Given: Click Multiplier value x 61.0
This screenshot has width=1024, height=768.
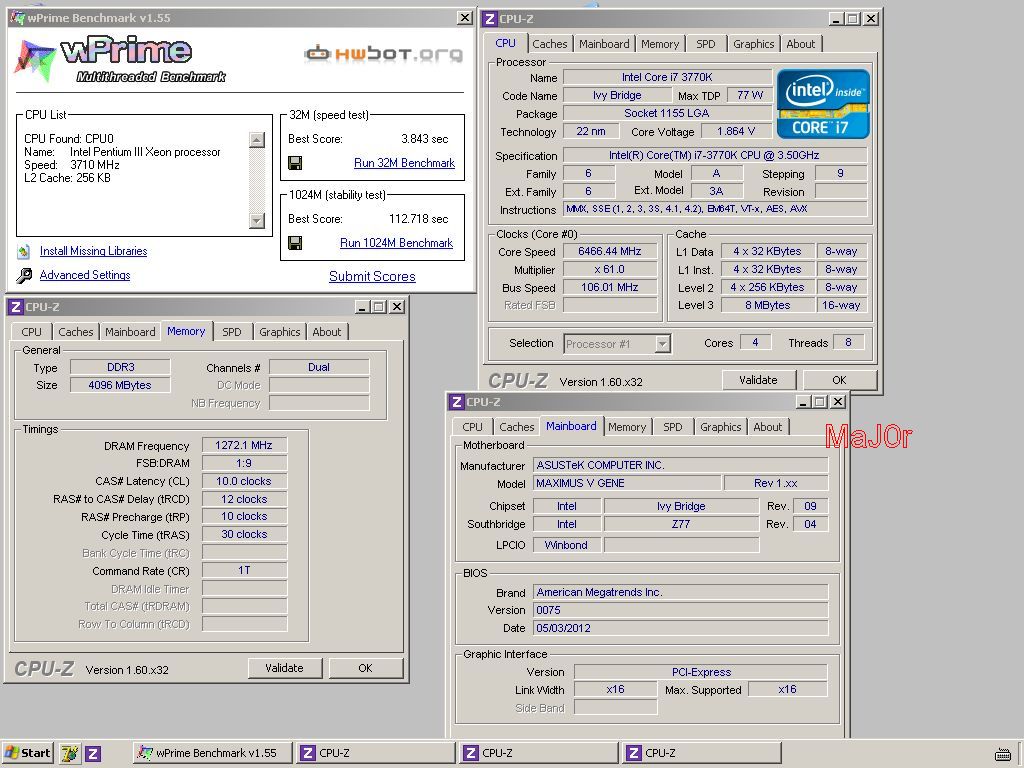Looking at the screenshot, I should click(610, 270).
